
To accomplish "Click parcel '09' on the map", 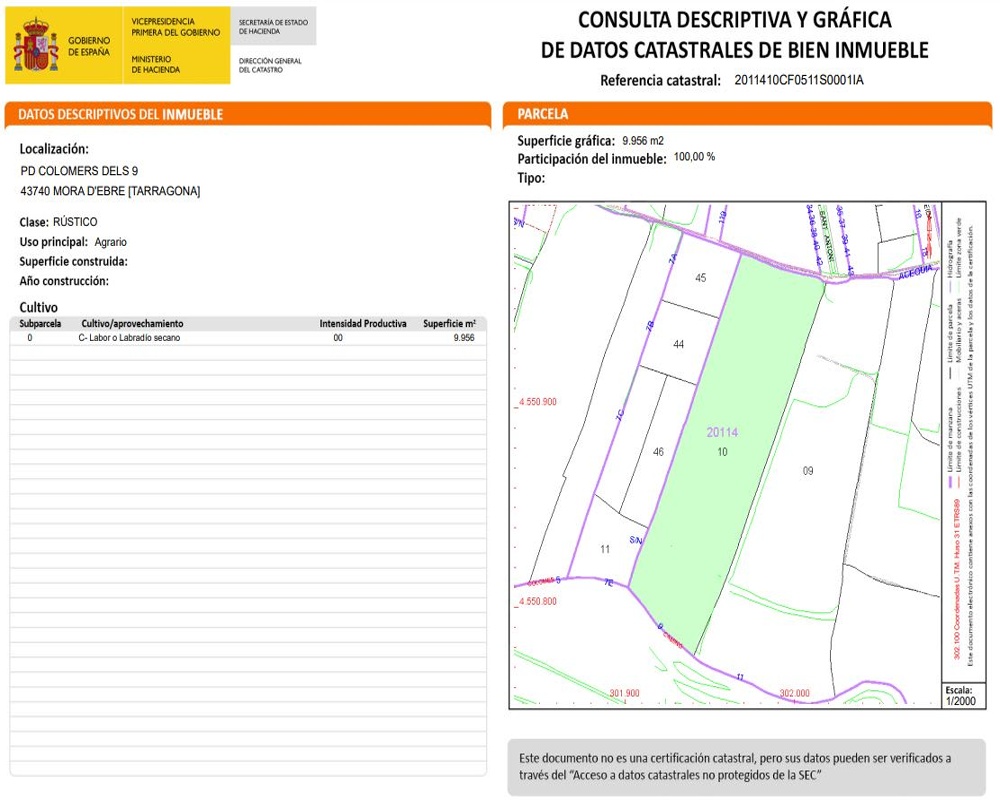I will [807, 471].
